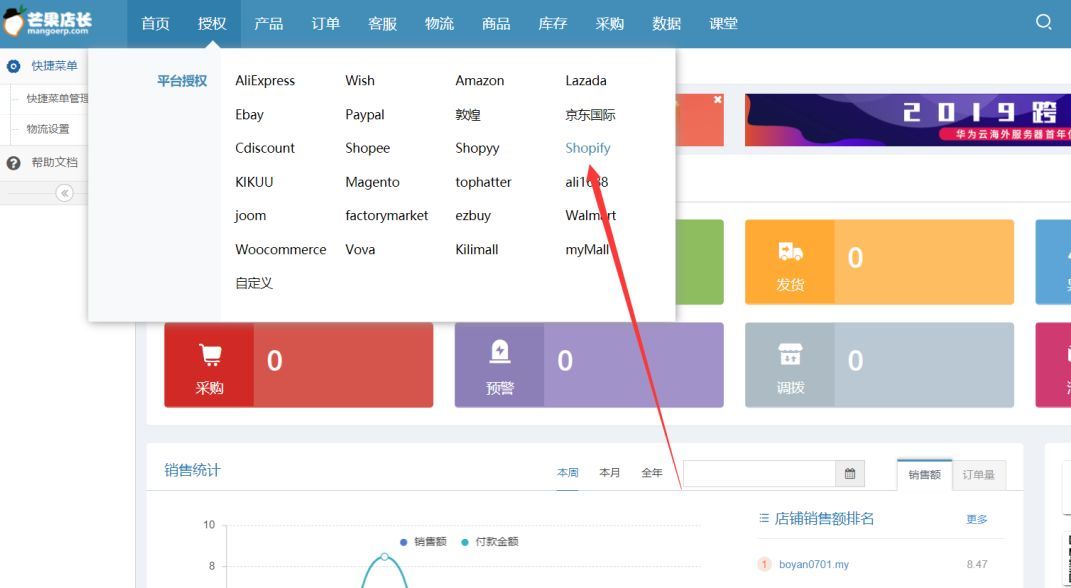Choose Kilimall authorization
This screenshot has height=588, width=1071.
pos(477,249)
